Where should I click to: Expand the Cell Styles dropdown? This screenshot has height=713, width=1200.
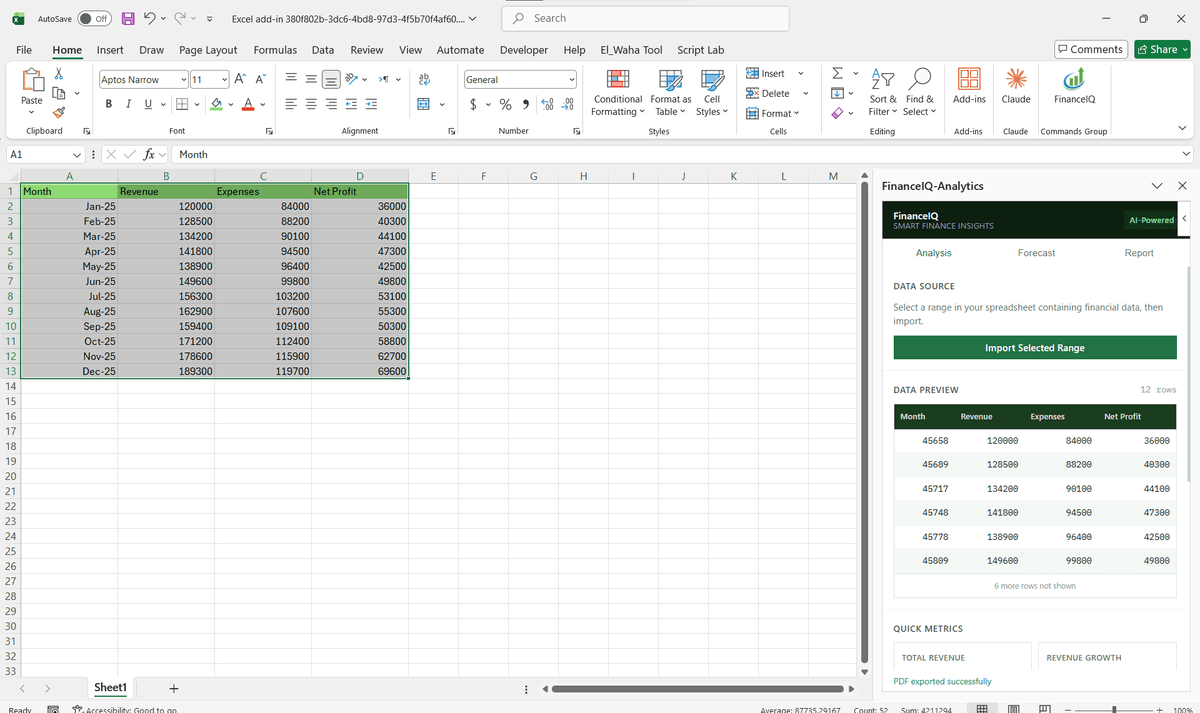712,105
